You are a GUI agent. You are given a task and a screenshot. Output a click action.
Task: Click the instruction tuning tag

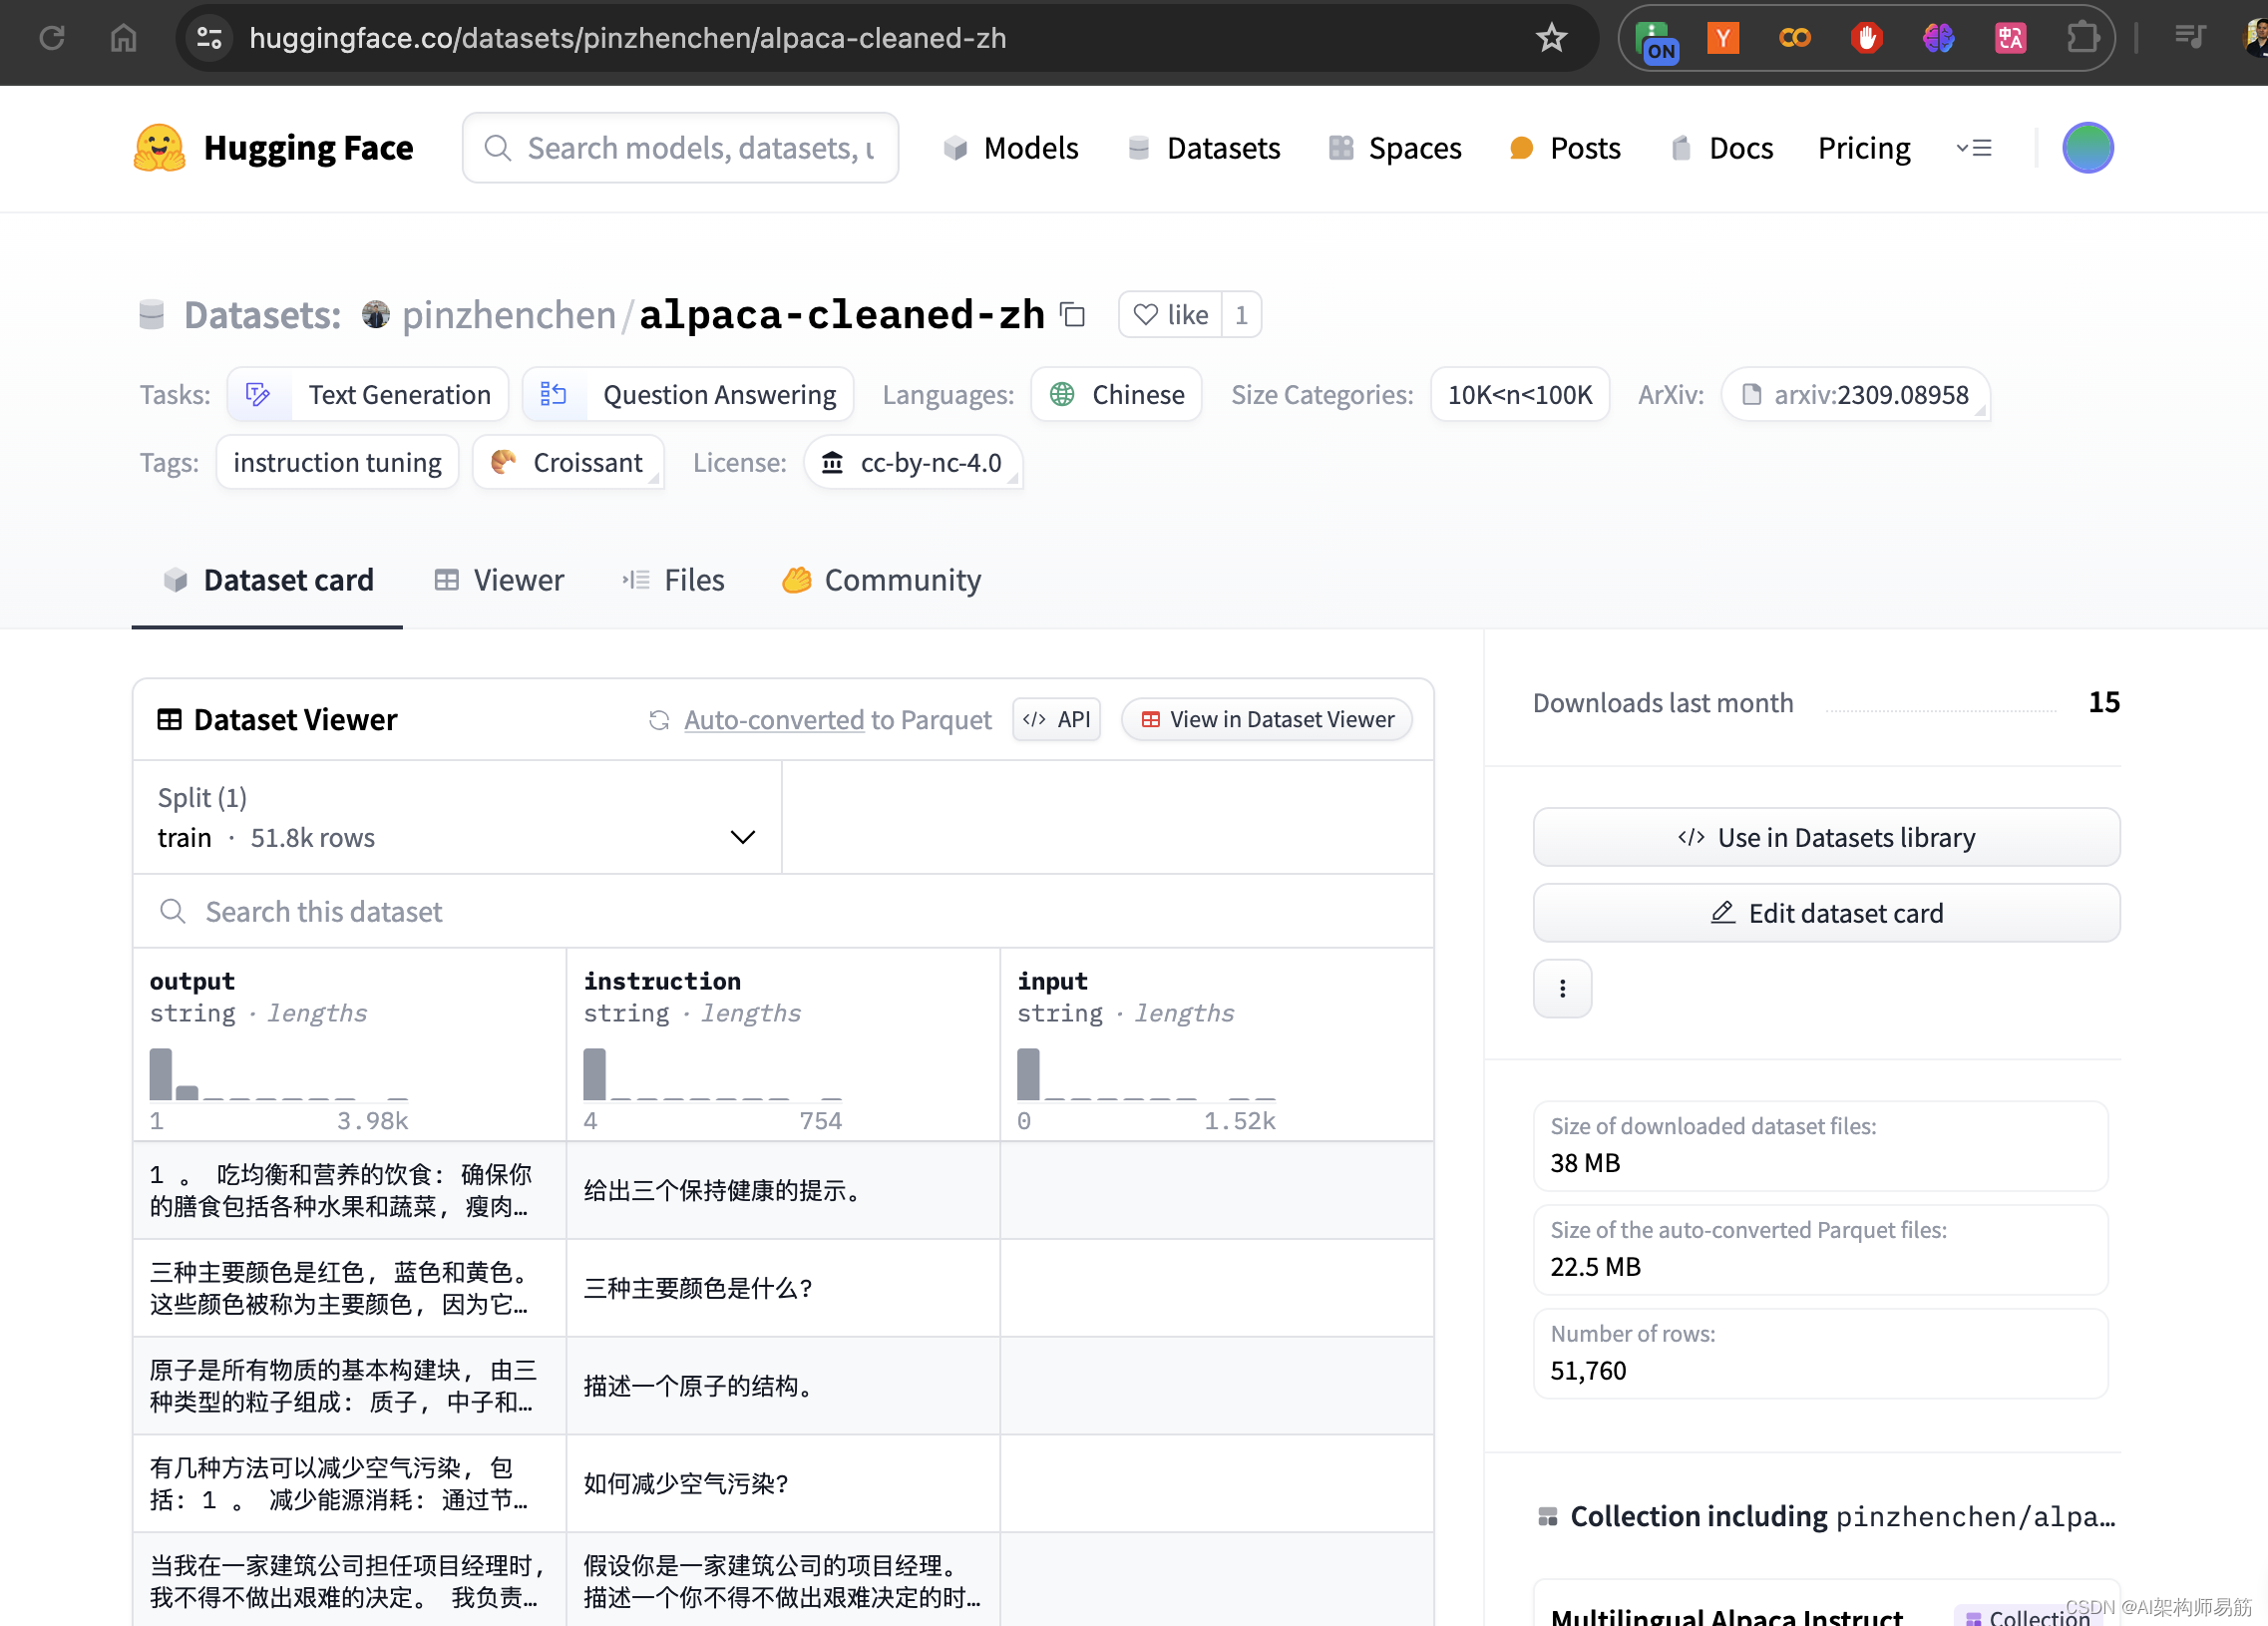tap(337, 463)
